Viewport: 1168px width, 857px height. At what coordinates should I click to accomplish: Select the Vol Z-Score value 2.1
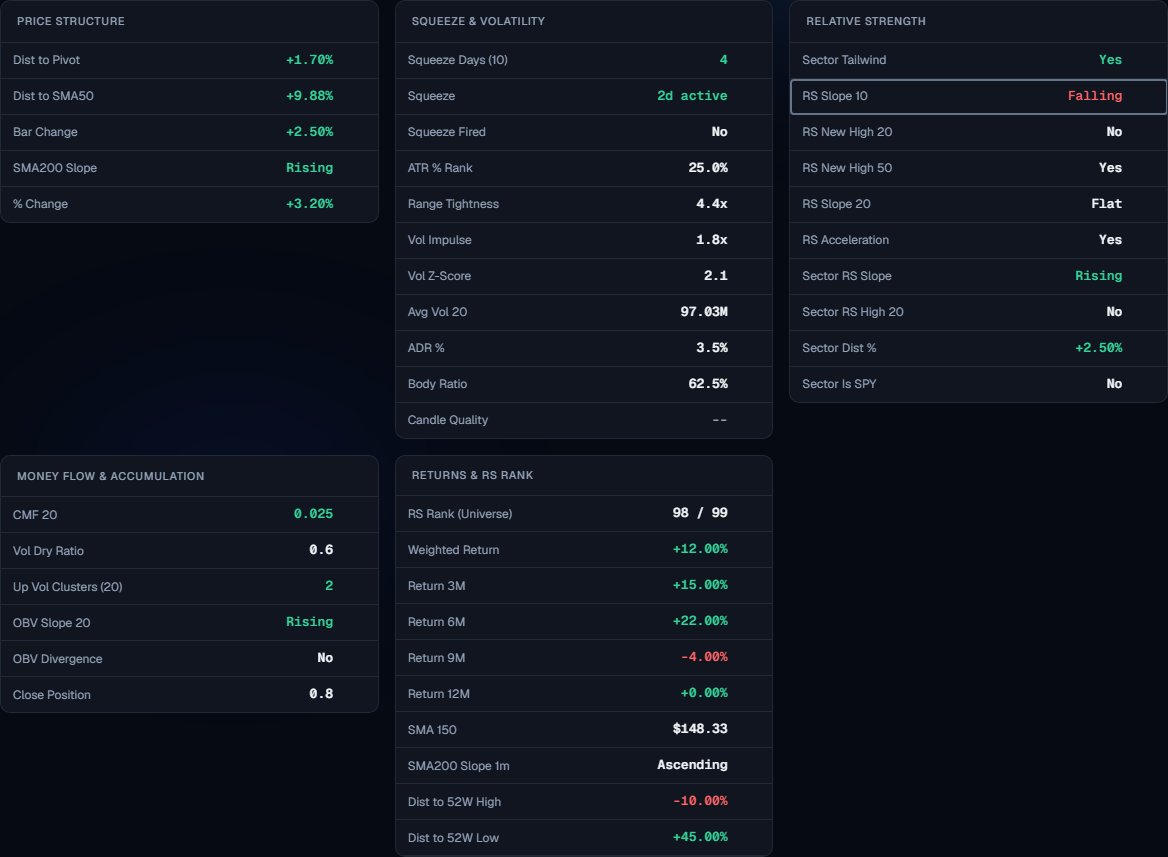[715, 276]
